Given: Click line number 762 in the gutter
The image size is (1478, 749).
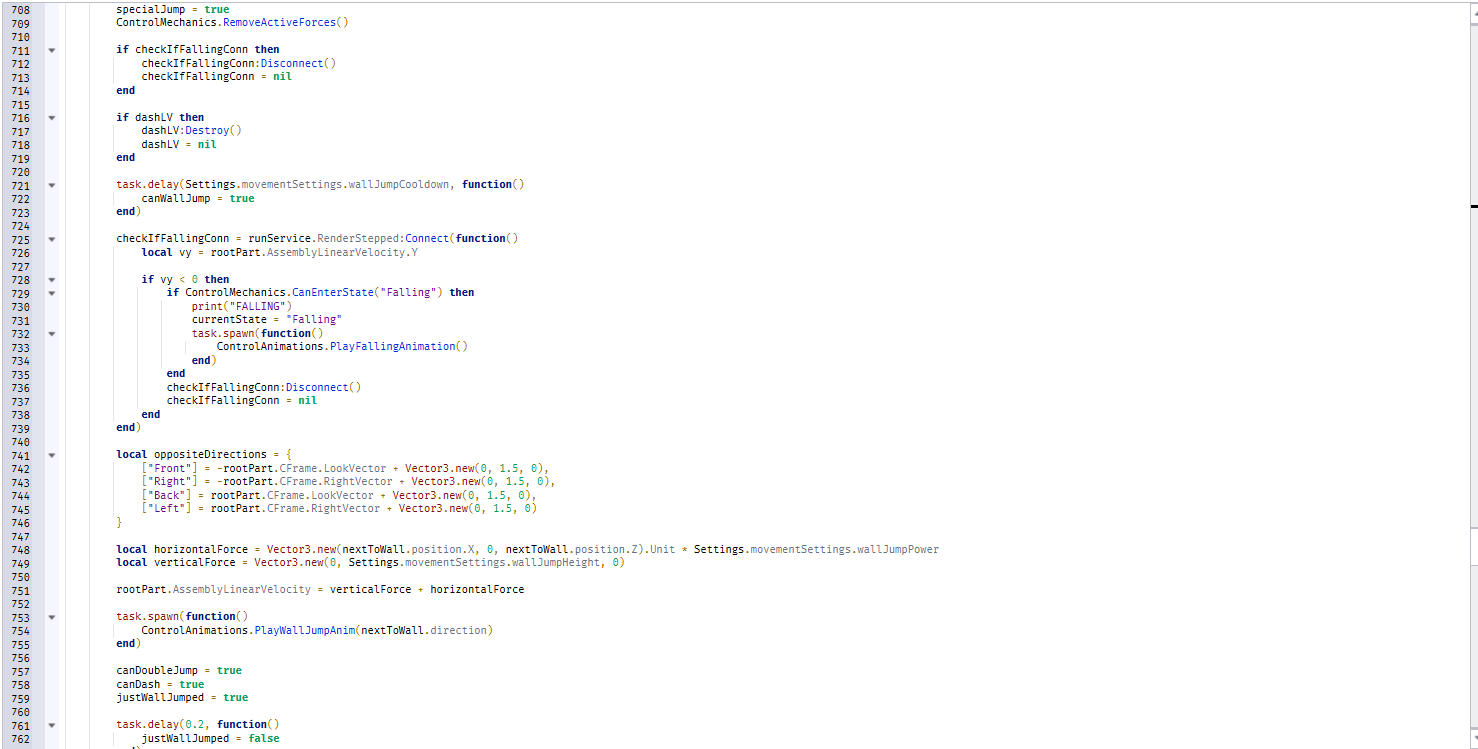Looking at the screenshot, I should [20, 739].
